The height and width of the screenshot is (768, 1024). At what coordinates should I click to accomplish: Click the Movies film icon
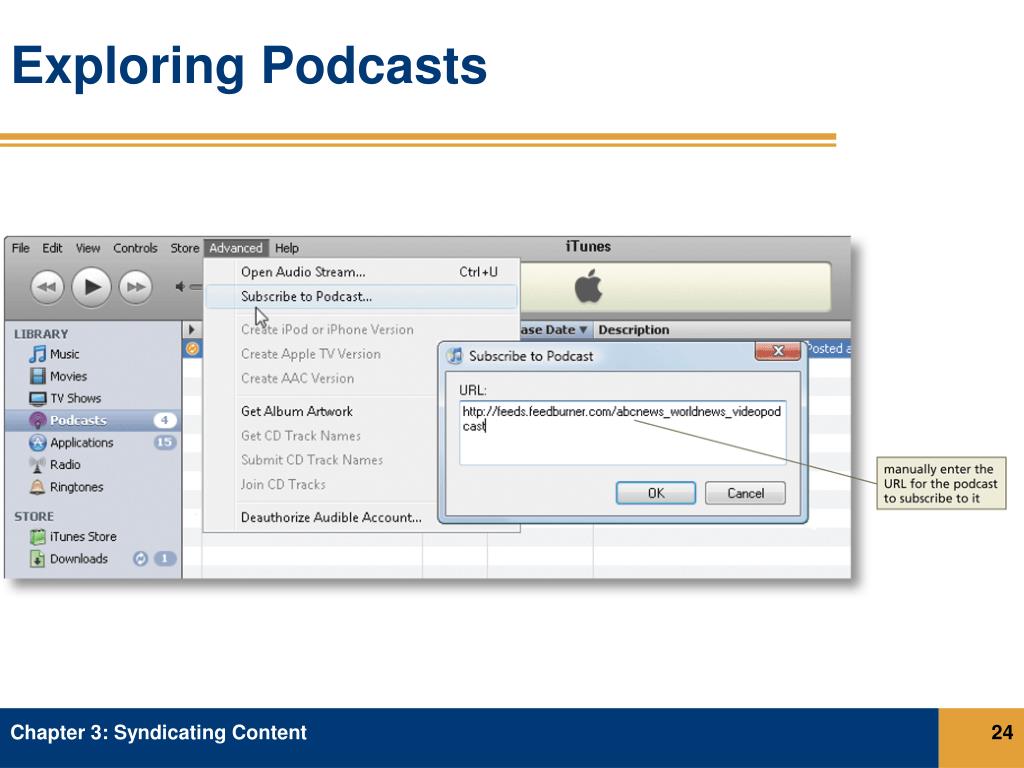click(x=37, y=376)
